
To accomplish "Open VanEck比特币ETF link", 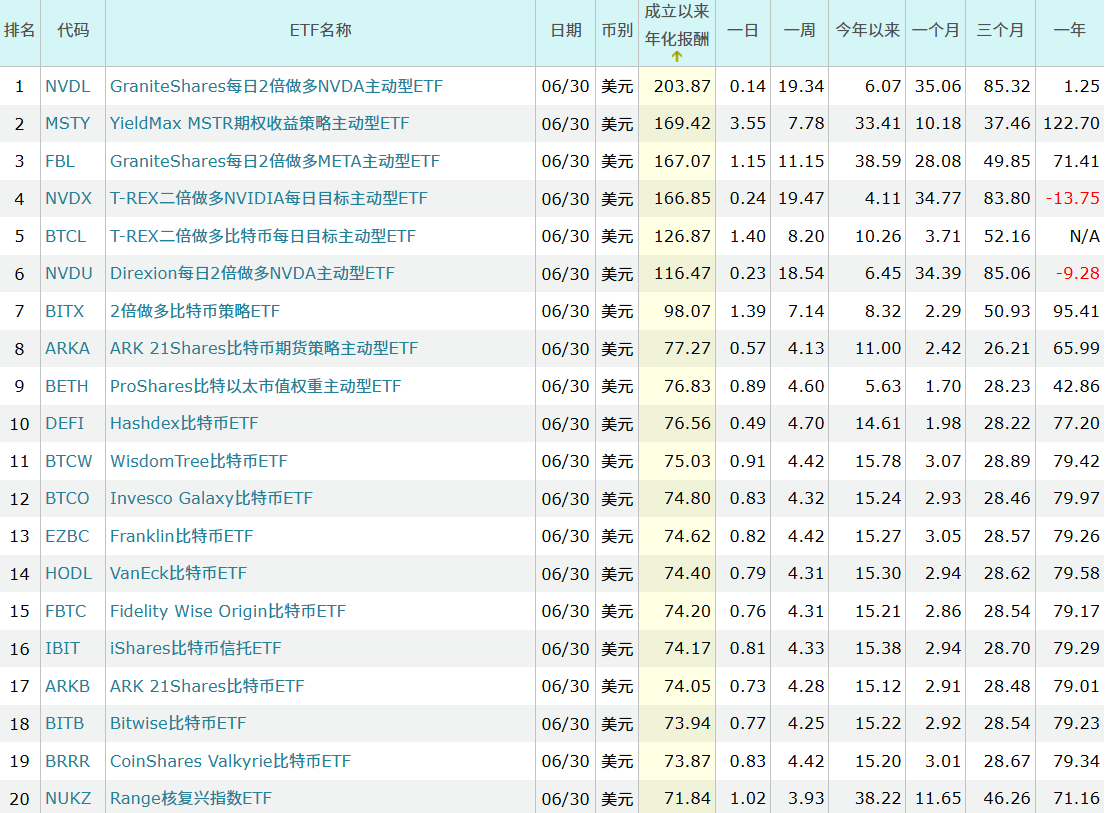I will tap(178, 573).
